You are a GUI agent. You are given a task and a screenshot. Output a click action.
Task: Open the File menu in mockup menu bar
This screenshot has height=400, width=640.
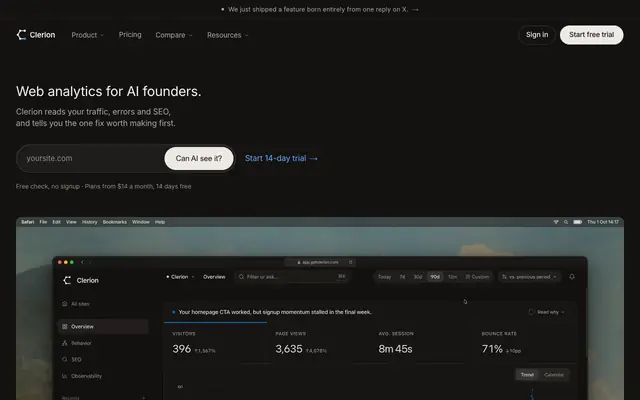43,222
